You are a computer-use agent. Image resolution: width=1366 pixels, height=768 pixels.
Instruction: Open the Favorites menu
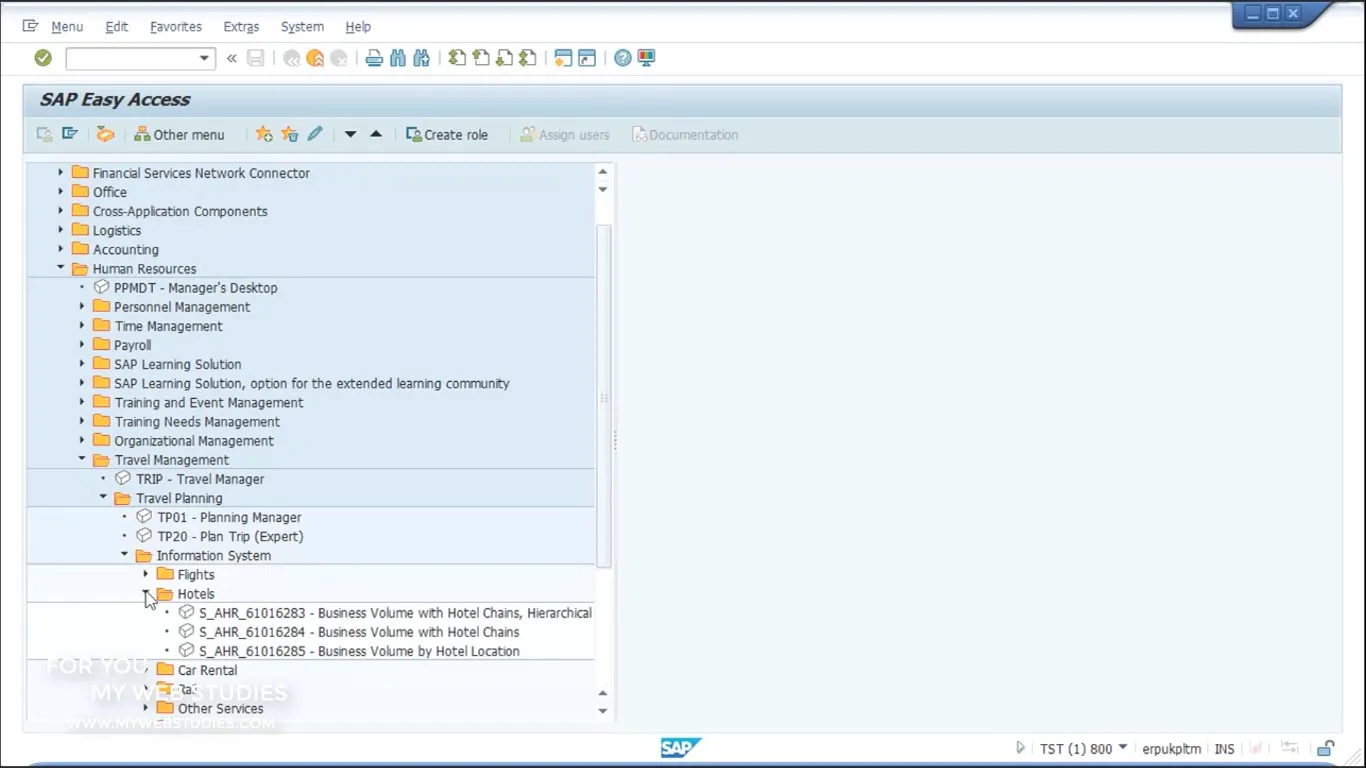(x=176, y=26)
